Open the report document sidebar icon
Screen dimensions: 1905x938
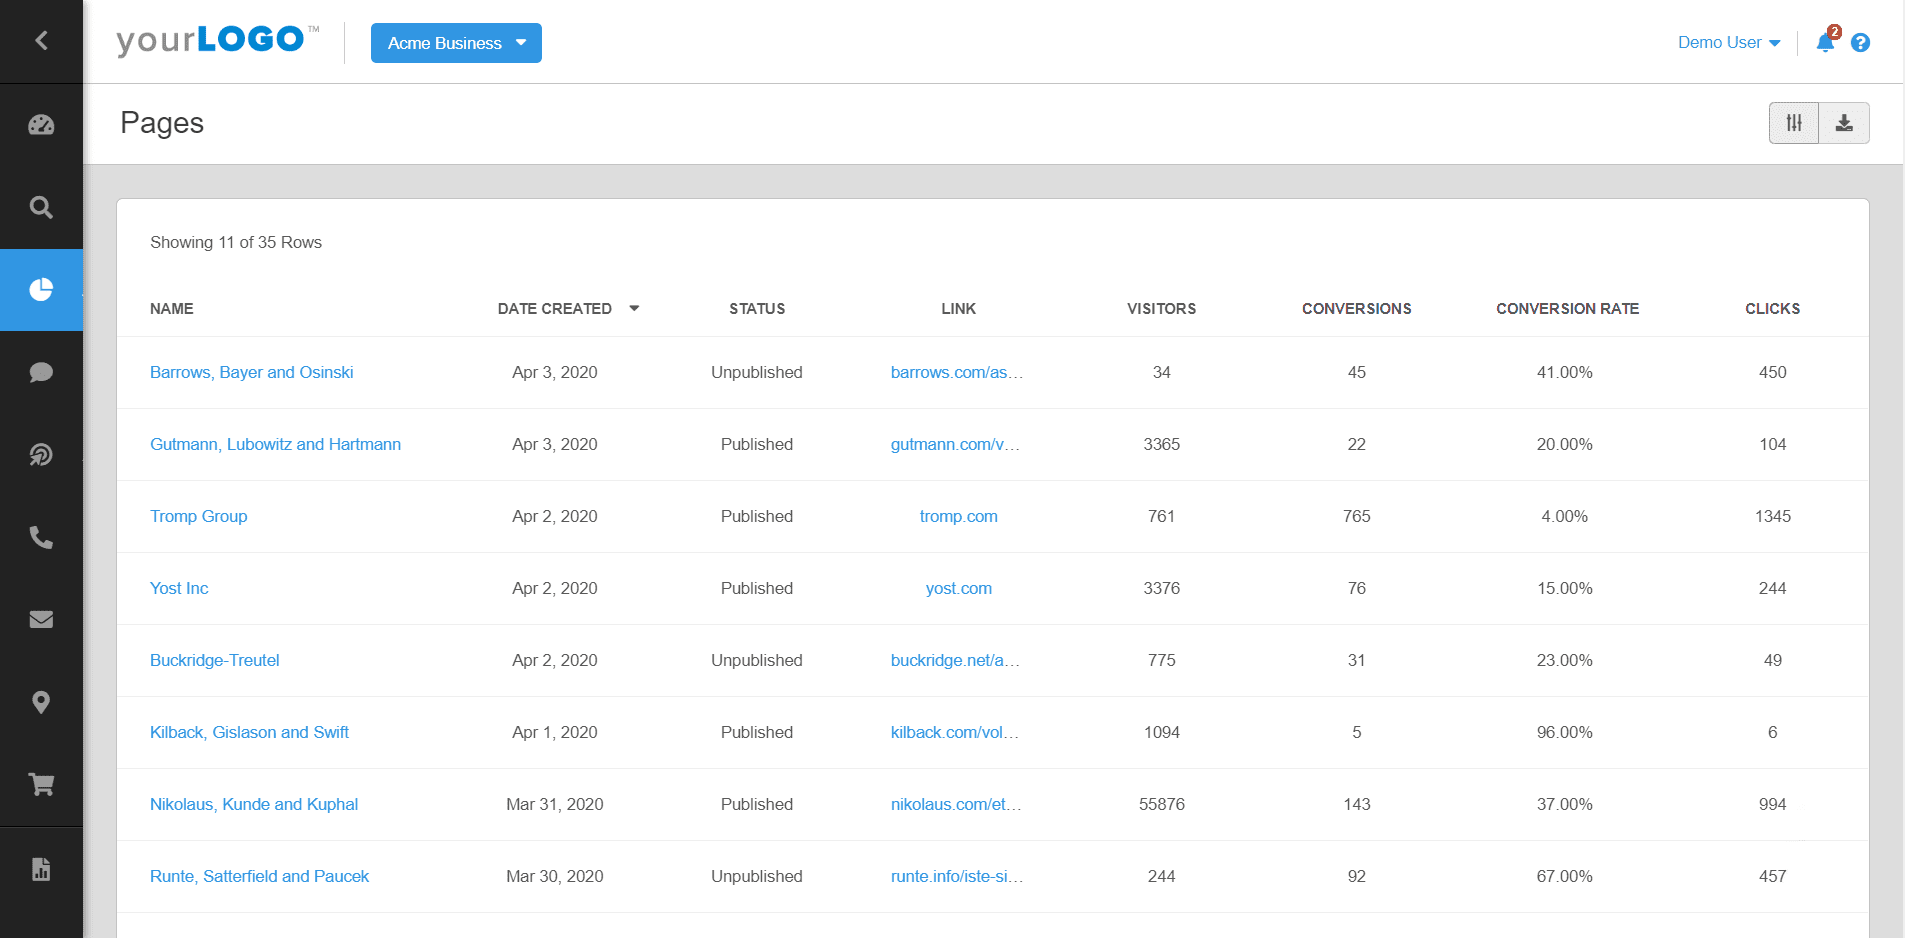(41, 869)
